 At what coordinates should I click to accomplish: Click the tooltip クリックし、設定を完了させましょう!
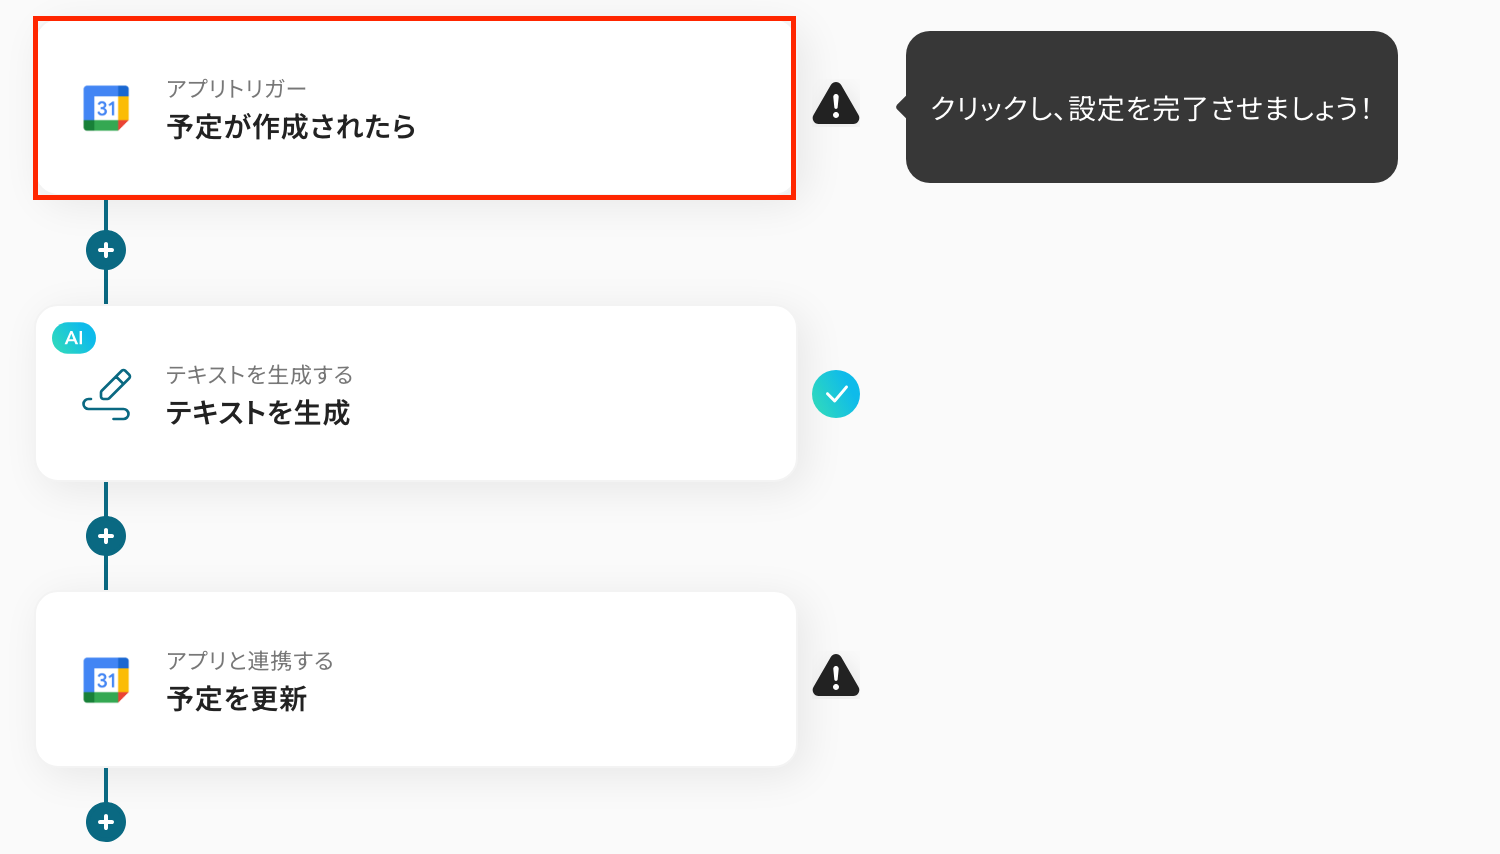tap(1151, 108)
